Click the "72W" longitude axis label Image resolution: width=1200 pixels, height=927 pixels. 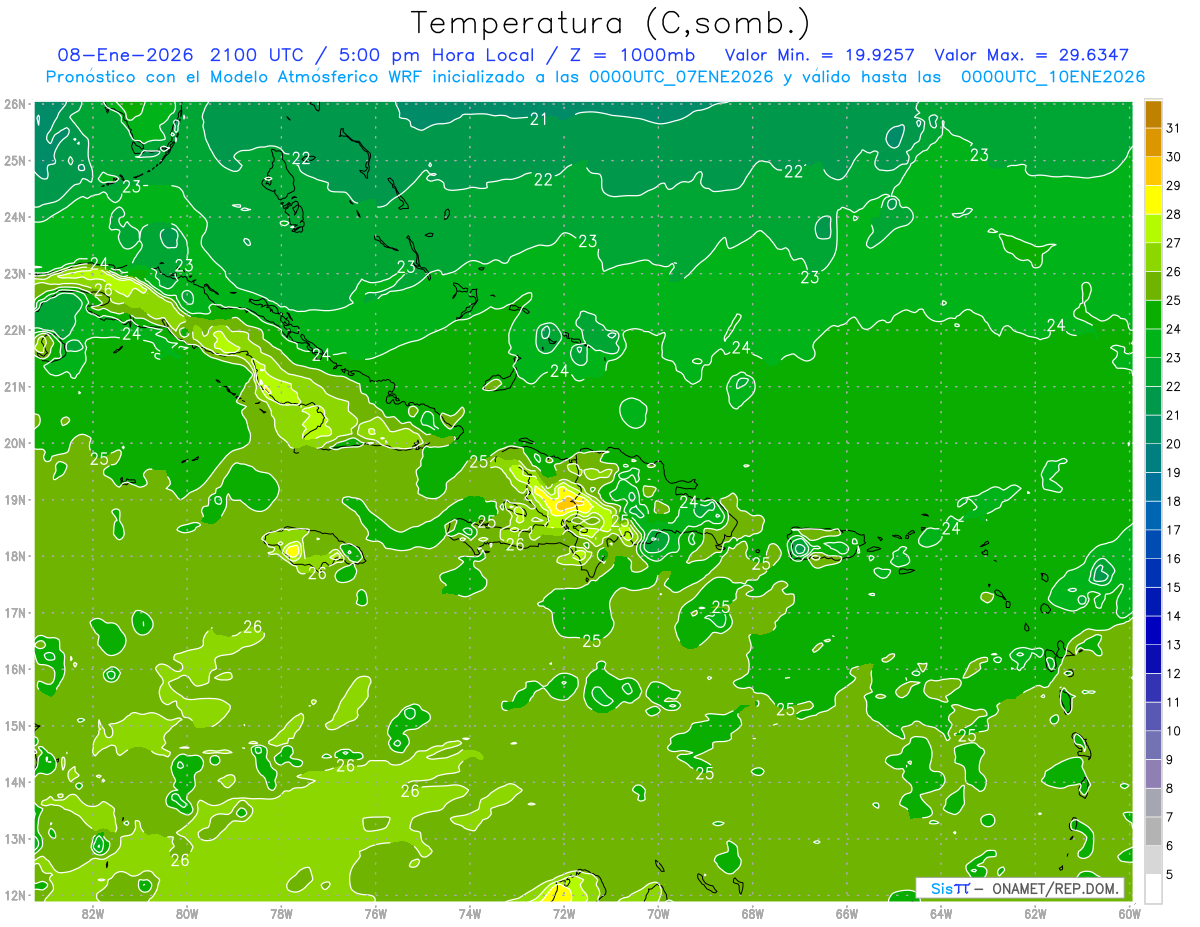(564, 913)
